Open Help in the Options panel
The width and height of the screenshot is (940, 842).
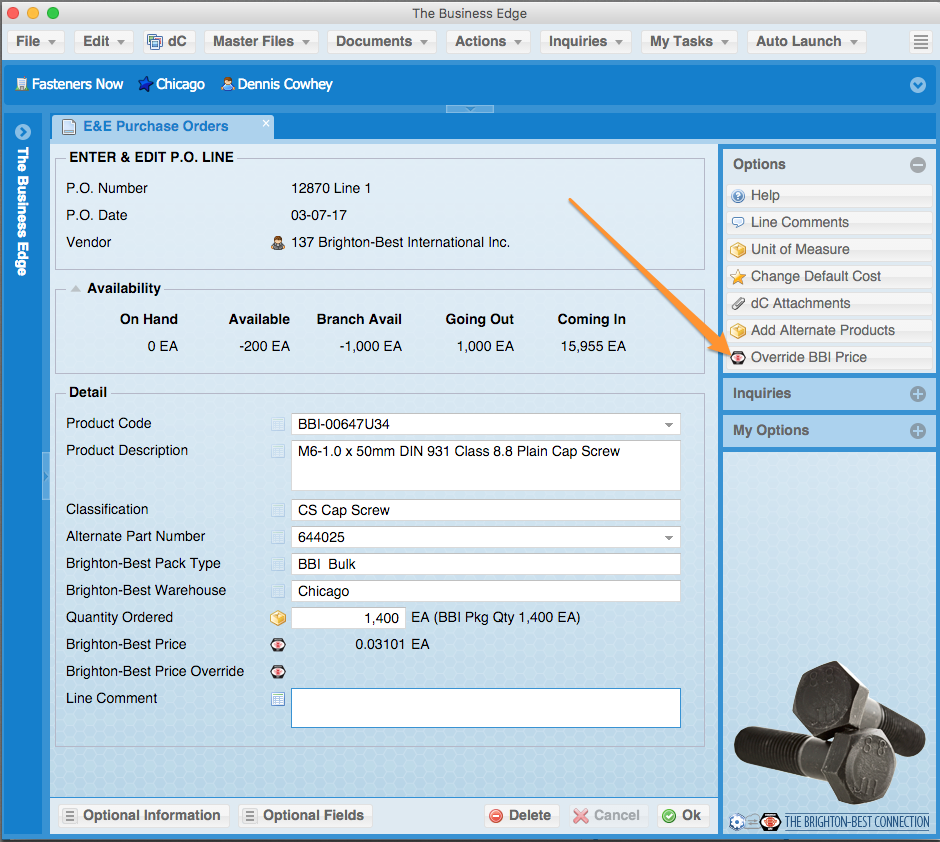[829, 195]
